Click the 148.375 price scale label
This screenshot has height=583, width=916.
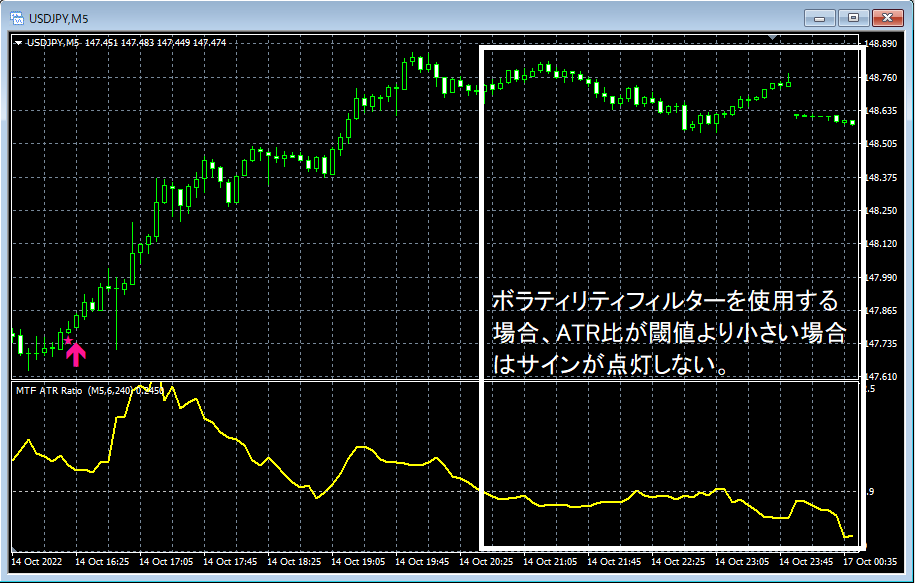coord(880,178)
